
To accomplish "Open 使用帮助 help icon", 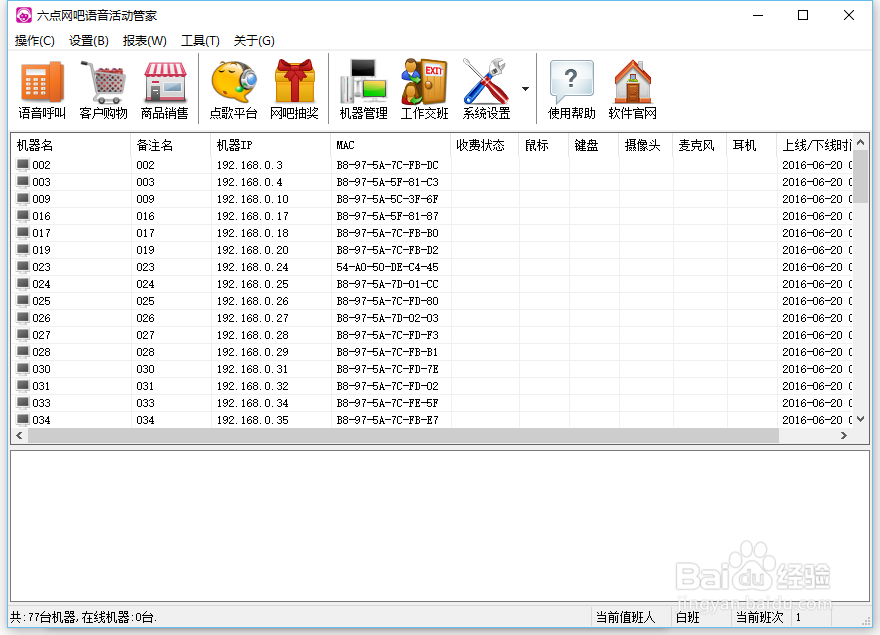I will tap(571, 89).
